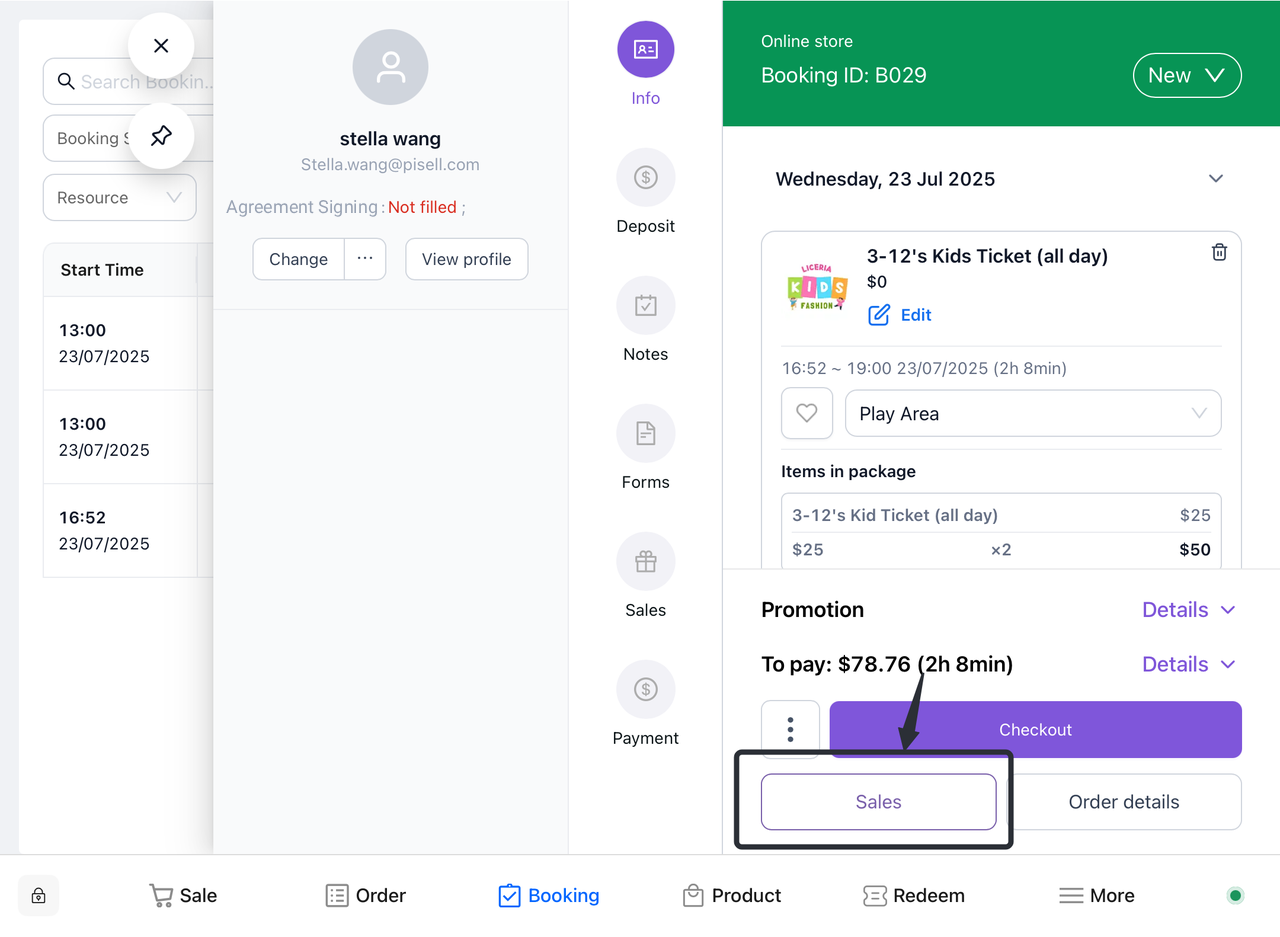The width and height of the screenshot is (1280, 937).
Task: Collapse the Wednesday, 23 Jul 2025 section
Action: pyautogui.click(x=1216, y=179)
